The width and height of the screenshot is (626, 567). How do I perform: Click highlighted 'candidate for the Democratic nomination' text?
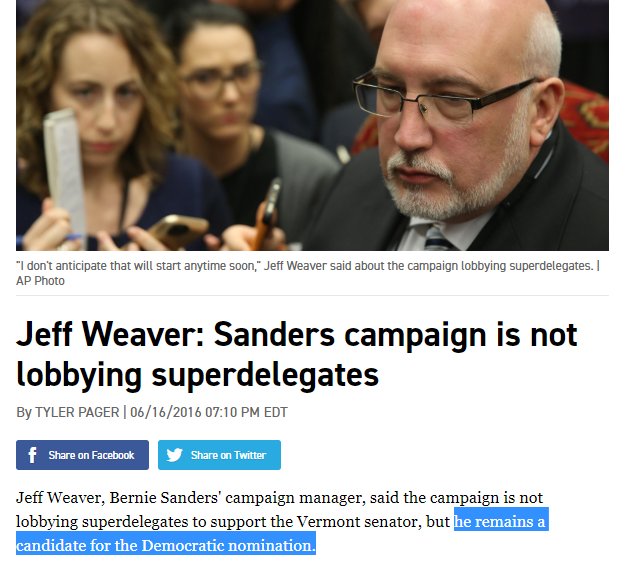166,545
